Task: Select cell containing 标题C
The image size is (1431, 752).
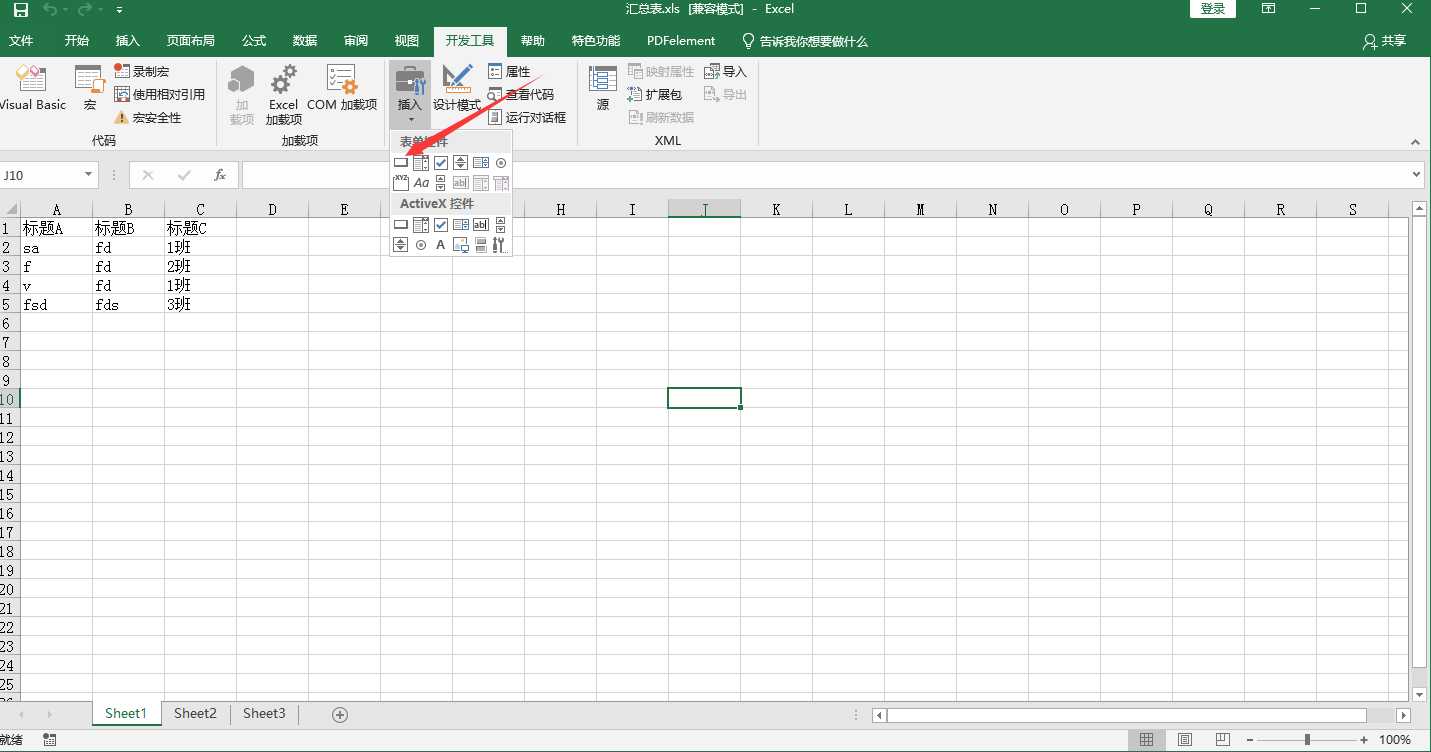Action: point(200,228)
